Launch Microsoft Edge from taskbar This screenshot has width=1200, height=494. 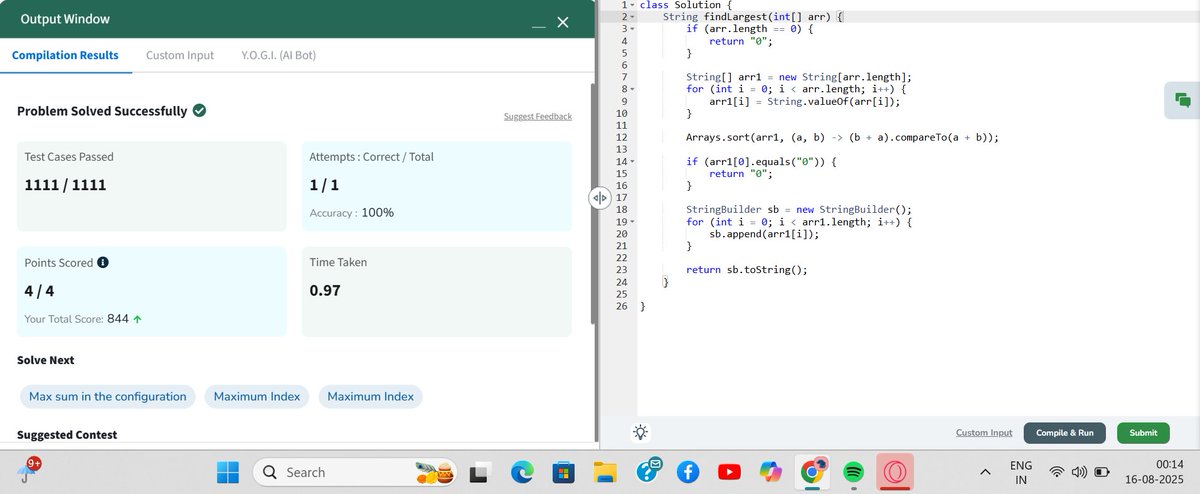(x=522, y=472)
